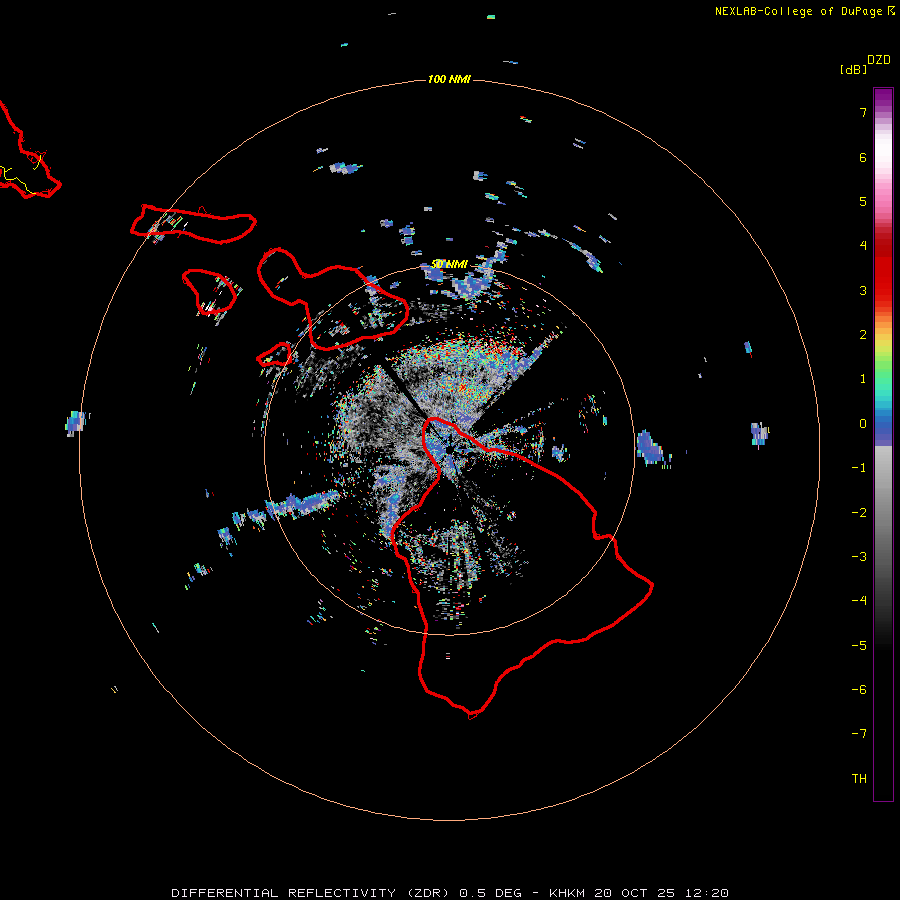900x900 pixels.
Task: Click the 0 value on the color scale
Action: click(x=863, y=424)
